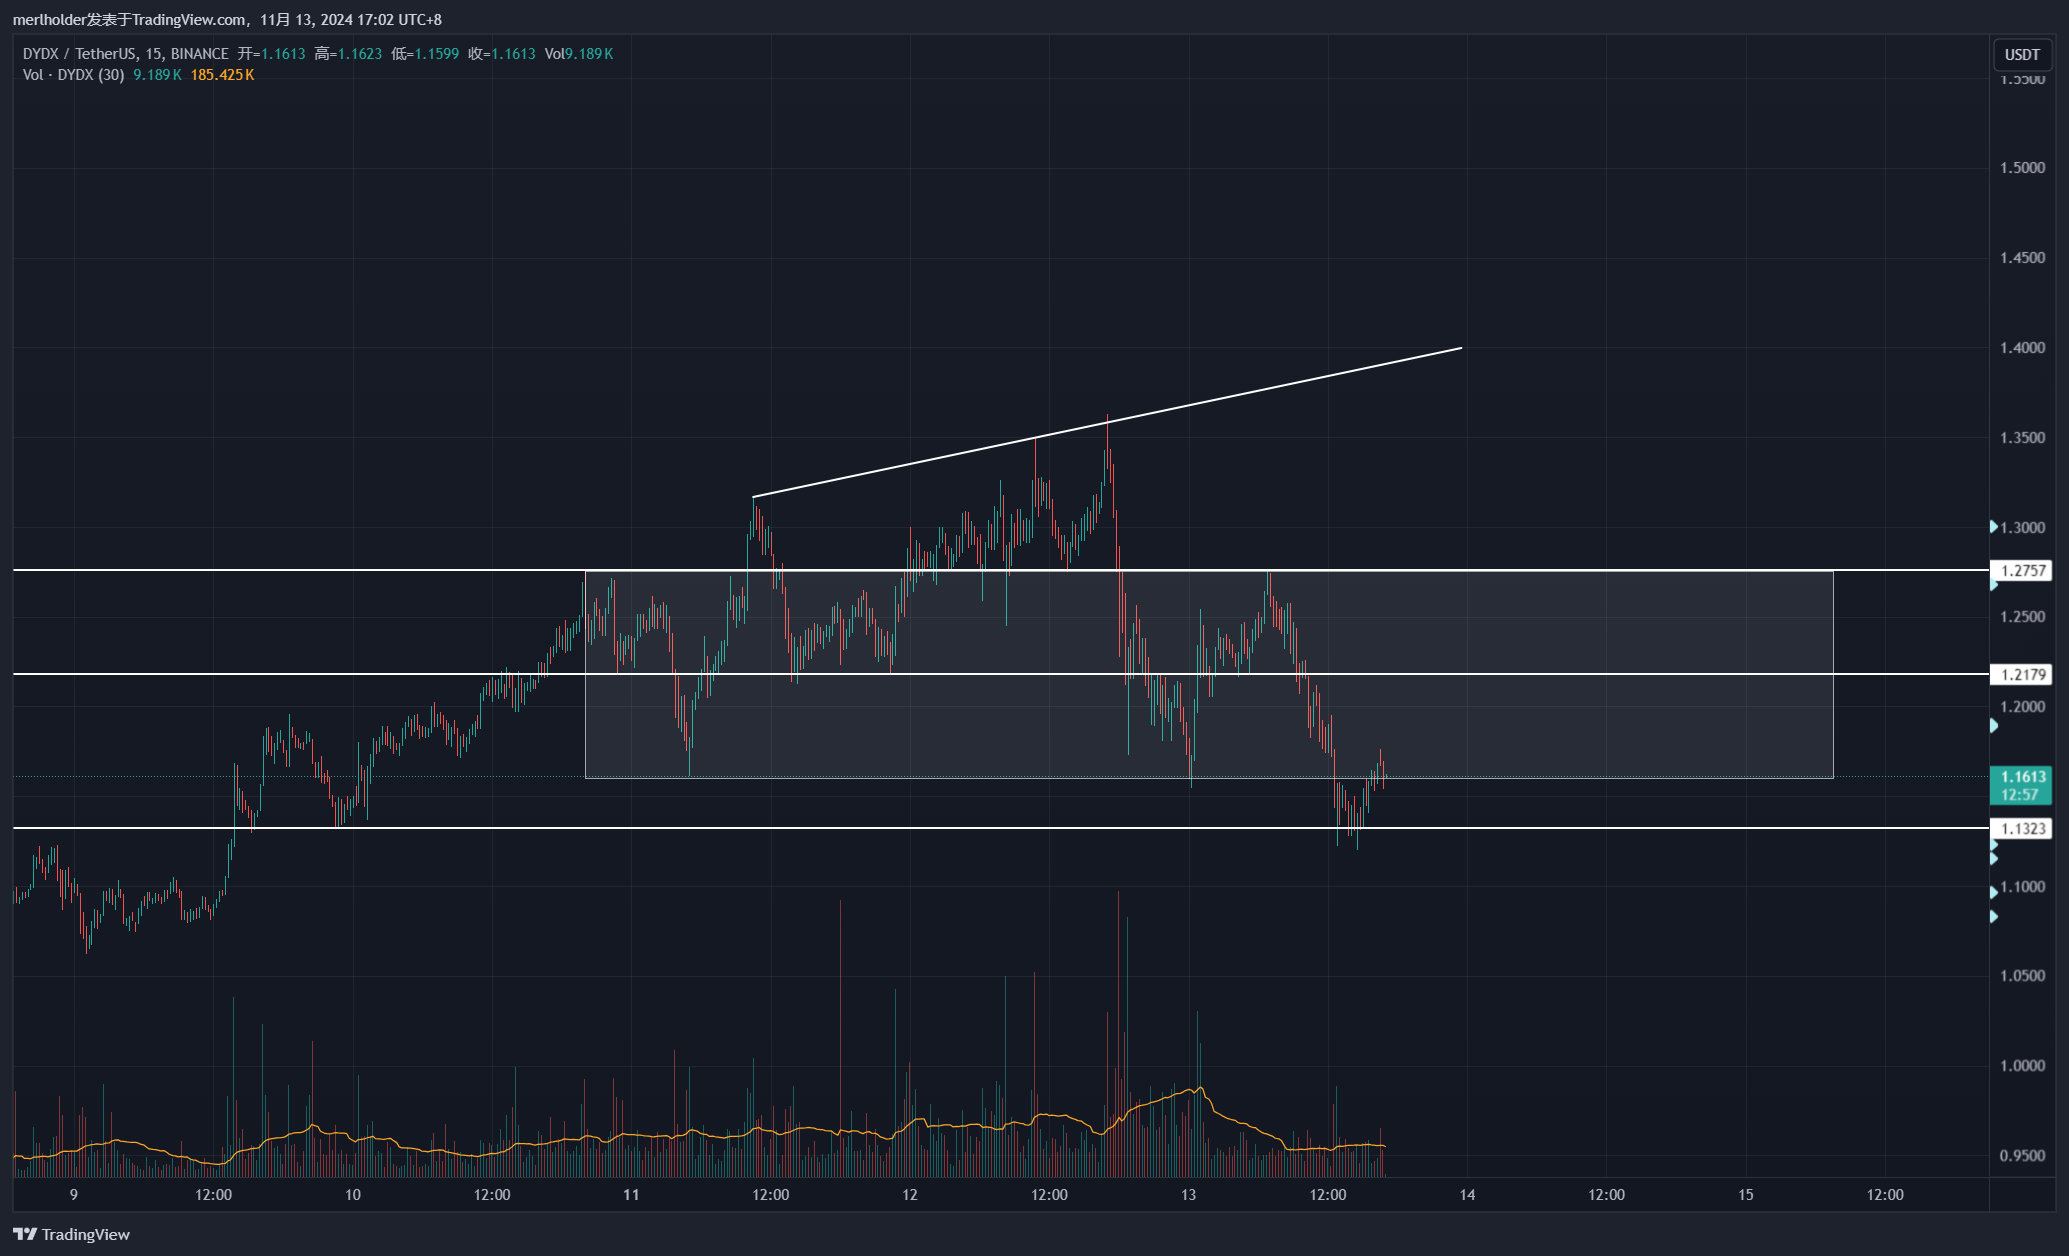Viewport: 2069px width, 1256px height.
Task: Click the date label 14 on time axis
Action: [x=1467, y=1194]
